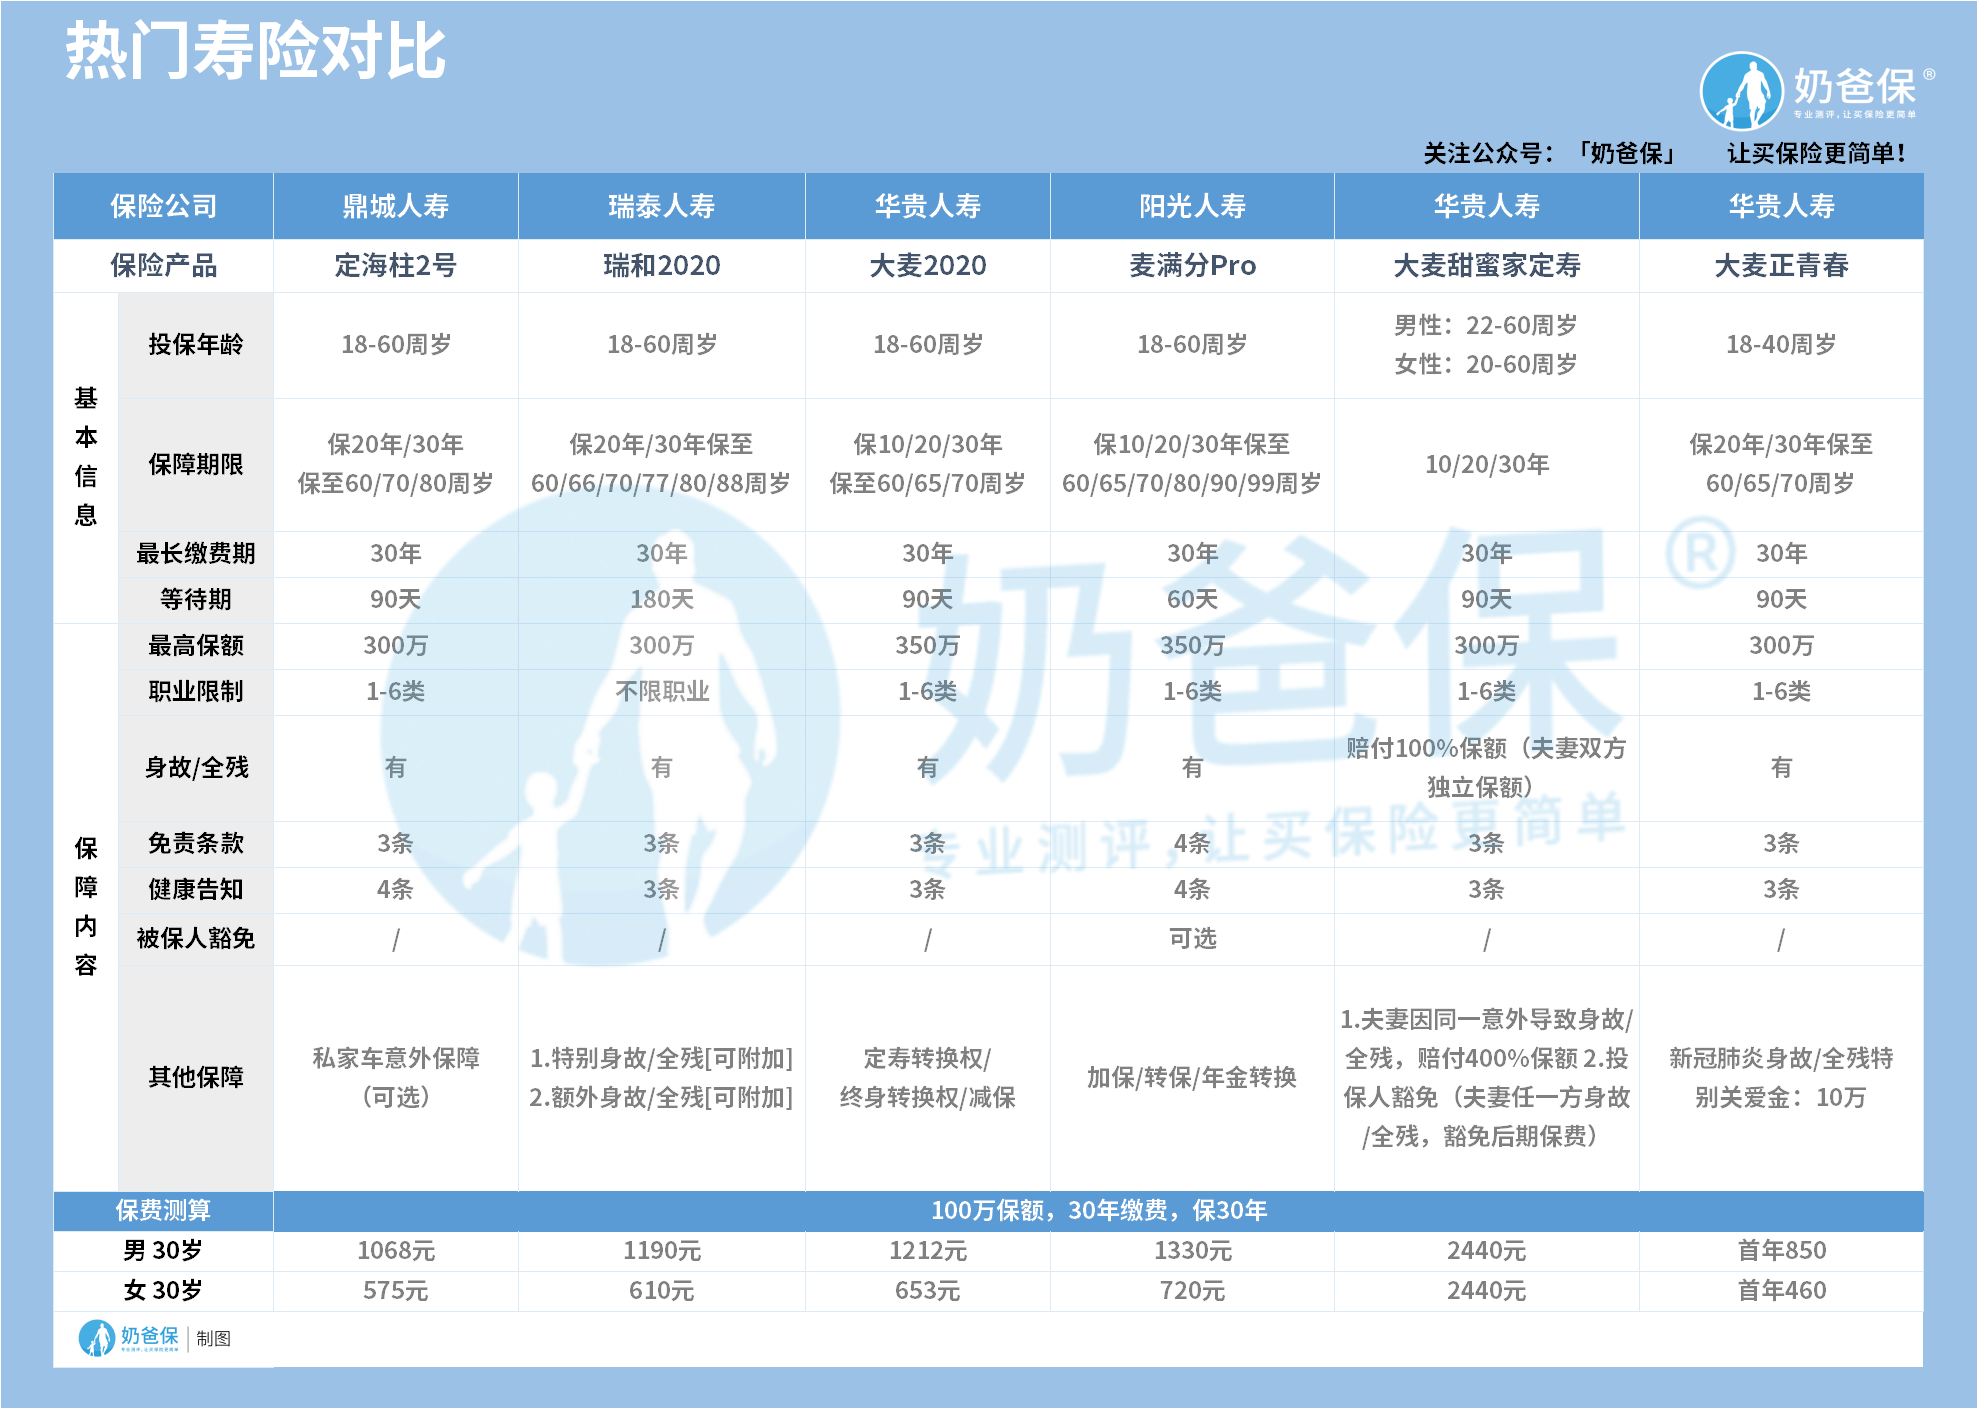1978x1409 pixels.
Task: Click the small 奶爸保 logo beside 制图
Action: [129, 1338]
